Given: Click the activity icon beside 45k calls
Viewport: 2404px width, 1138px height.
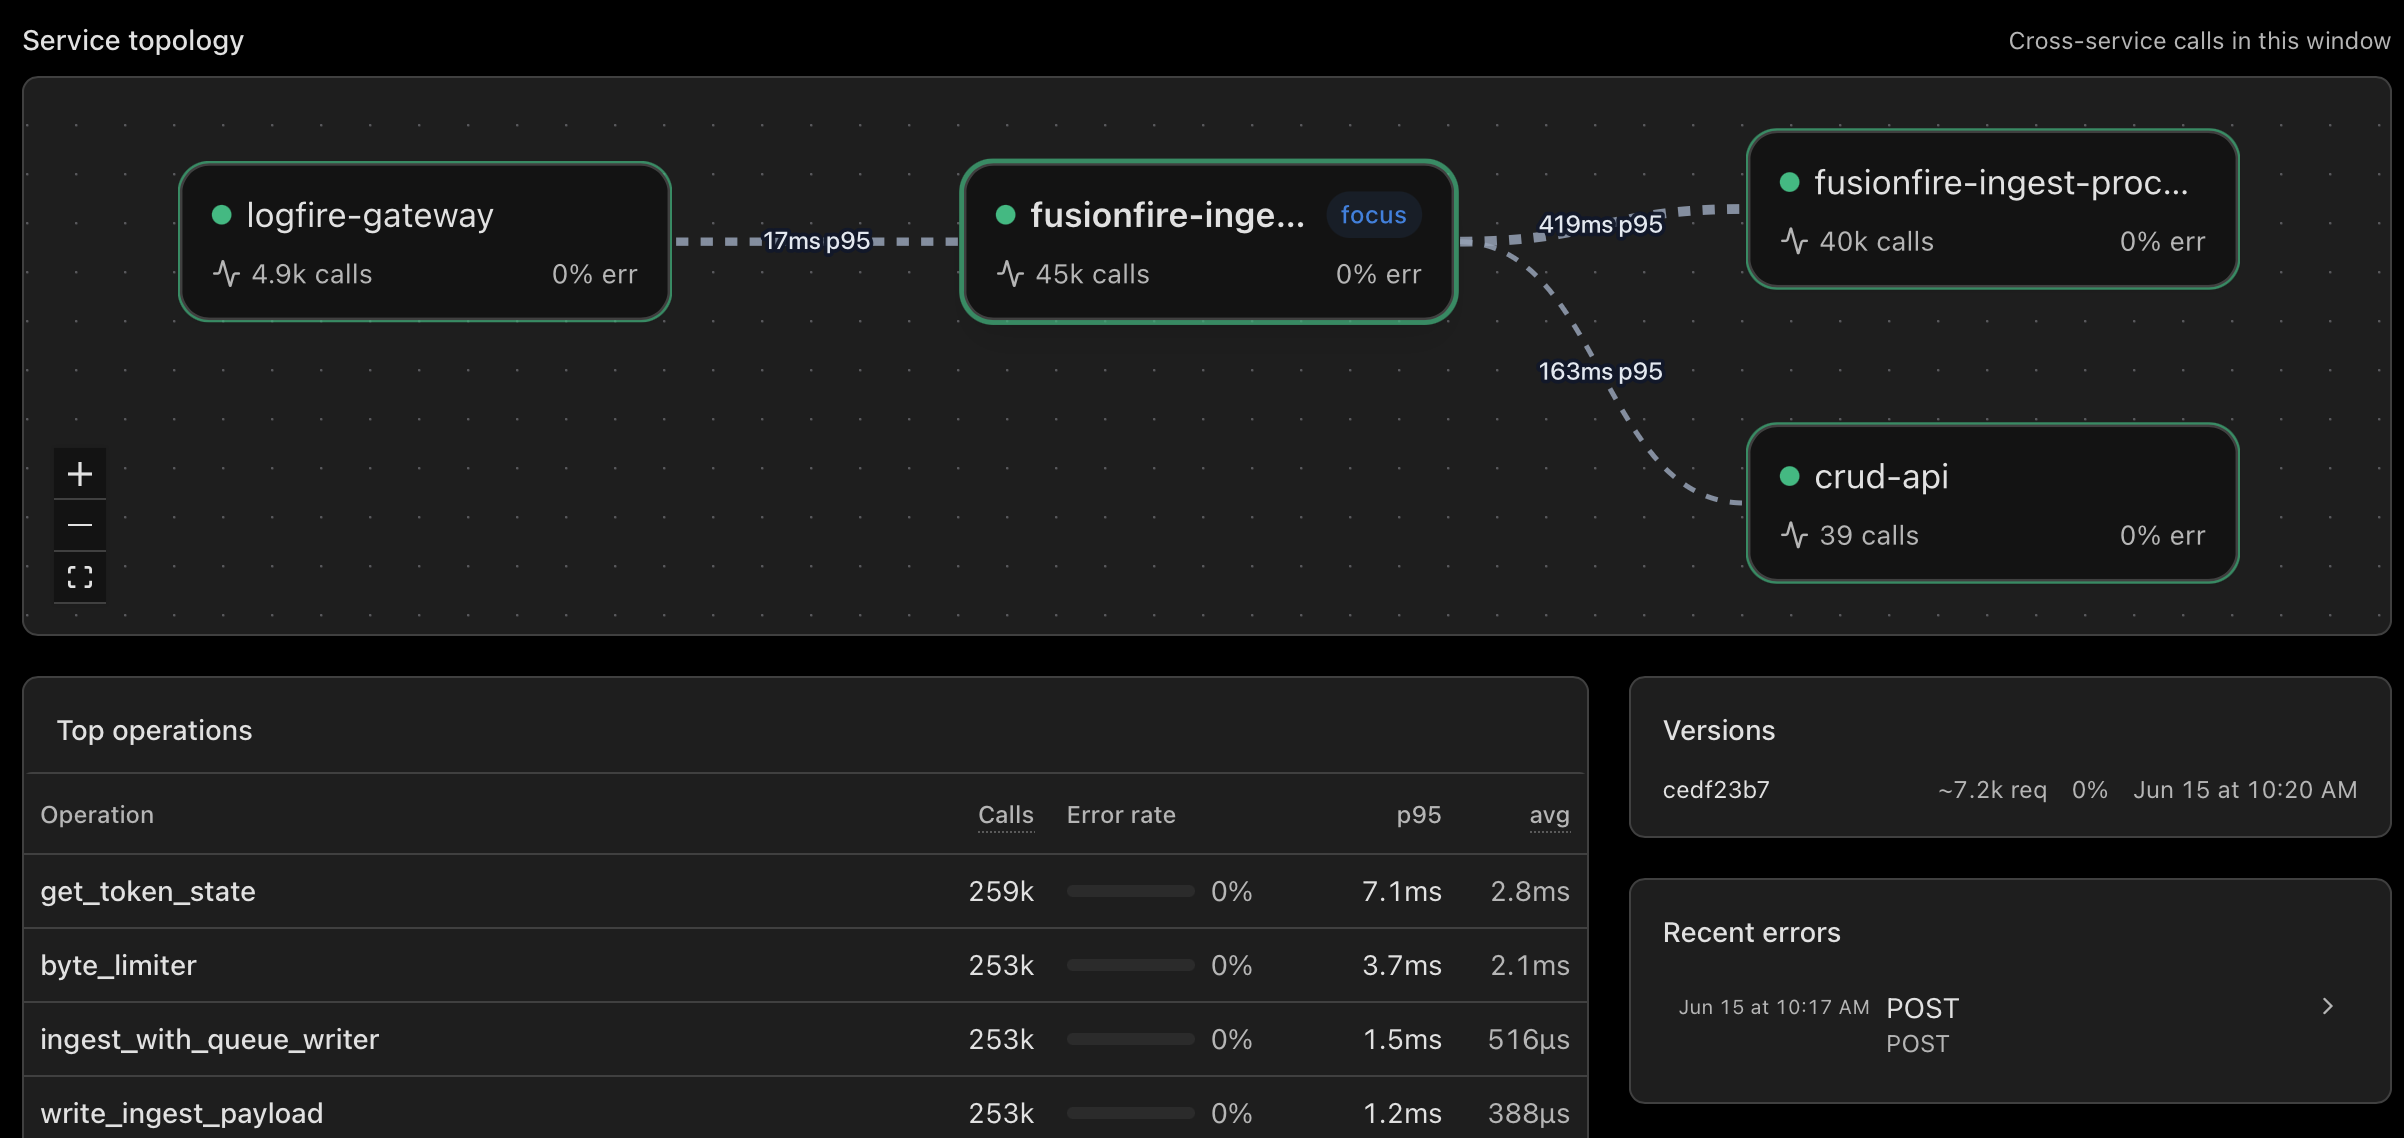Looking at the screenshot, I should [1011, 274].
